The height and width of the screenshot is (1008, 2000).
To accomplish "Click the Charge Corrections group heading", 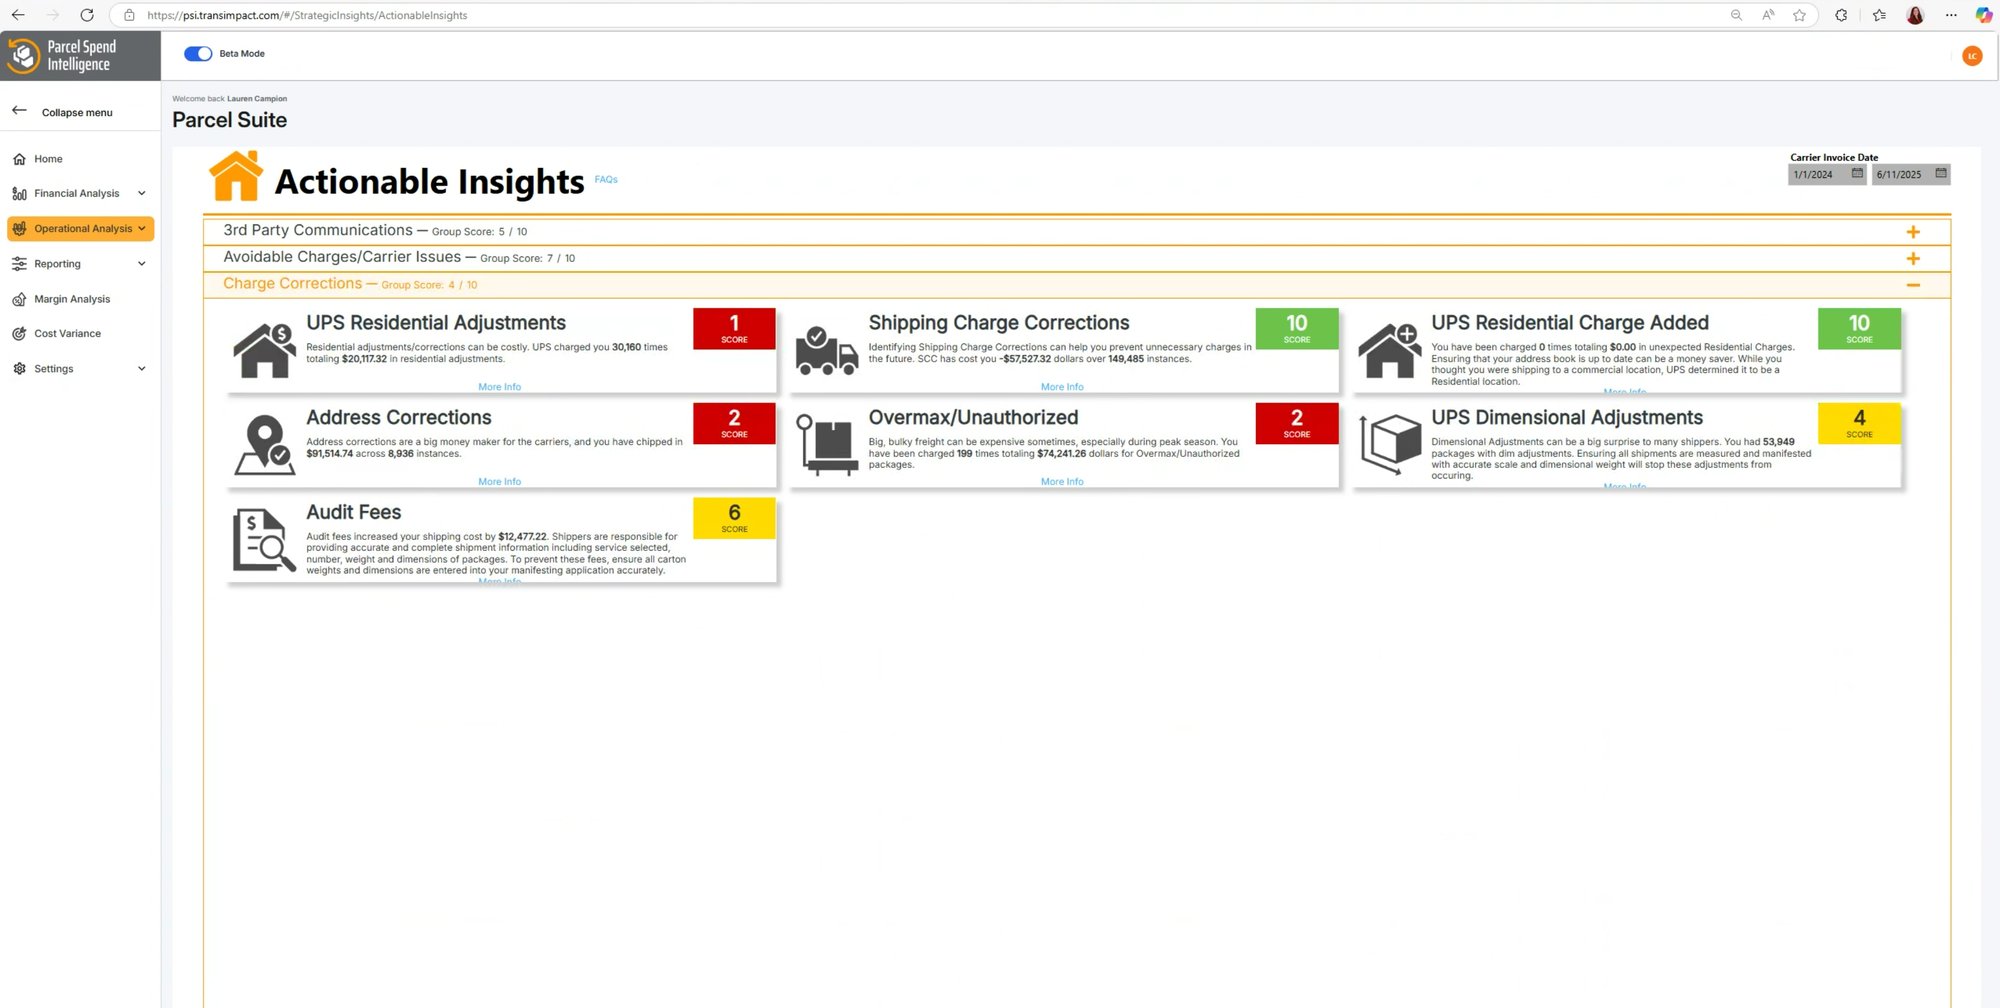I will click(x=292, y=284).
